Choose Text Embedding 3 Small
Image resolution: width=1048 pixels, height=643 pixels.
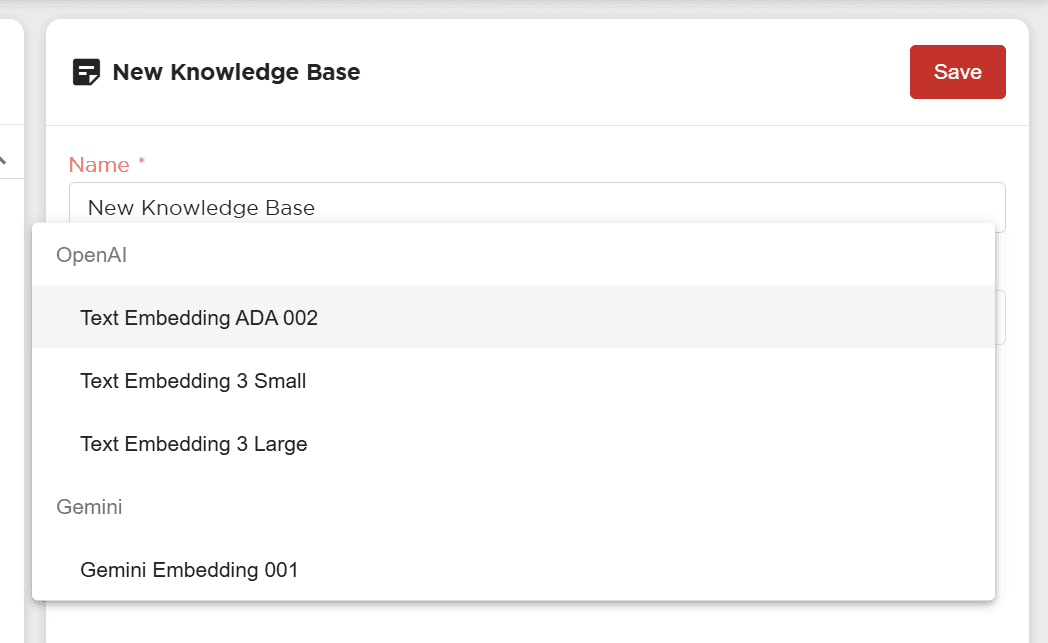pyautogui.click(x=513, y=380)
